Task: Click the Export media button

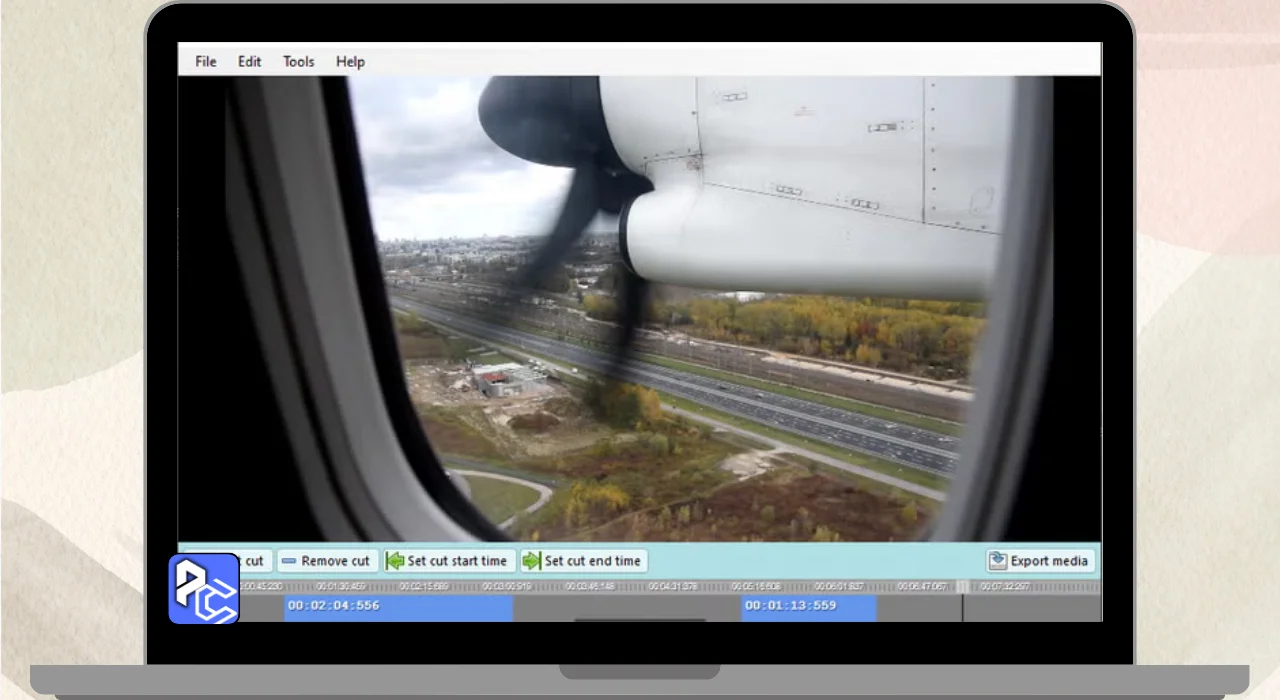Action: [x=1040, y=561]
